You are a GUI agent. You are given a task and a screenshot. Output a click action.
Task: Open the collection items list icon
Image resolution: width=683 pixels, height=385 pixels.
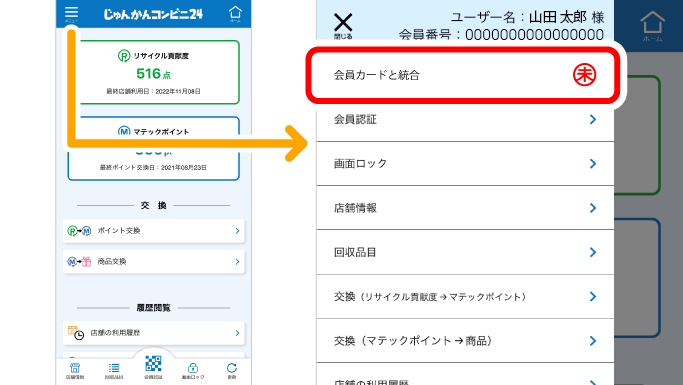point(114,371)
